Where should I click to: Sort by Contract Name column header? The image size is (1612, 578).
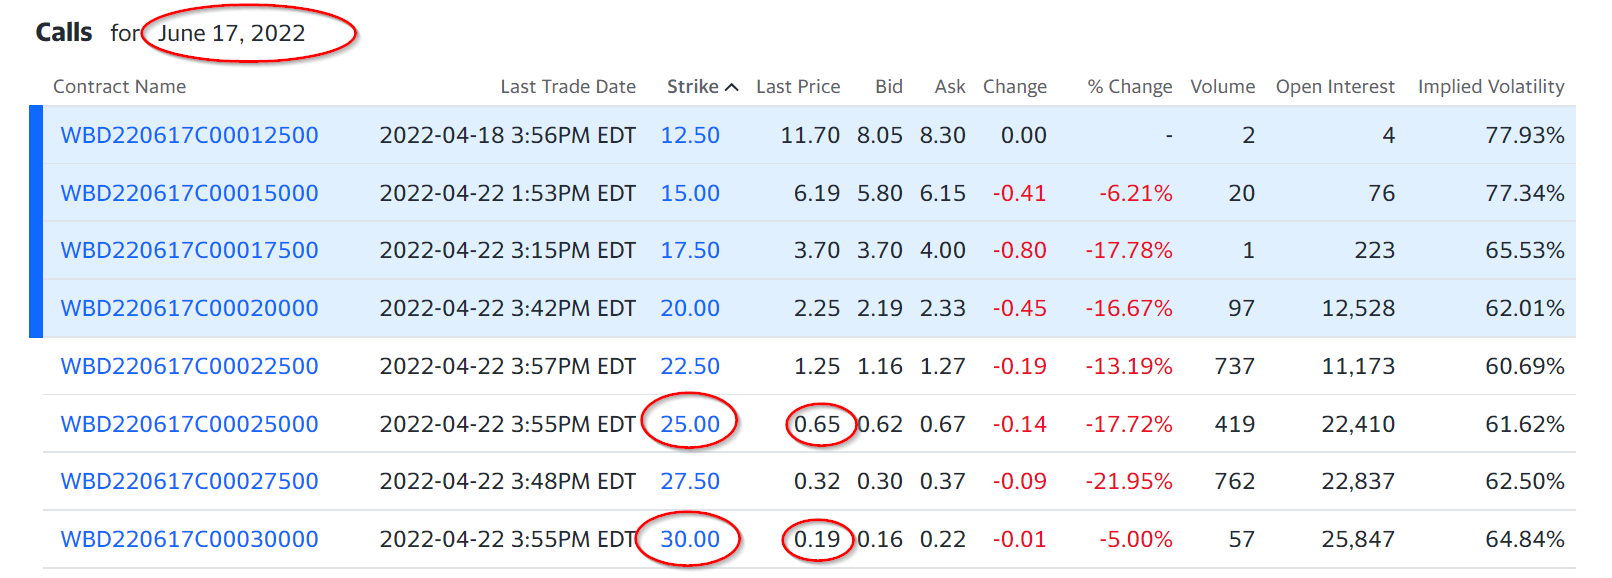click(x=119, y=87)
